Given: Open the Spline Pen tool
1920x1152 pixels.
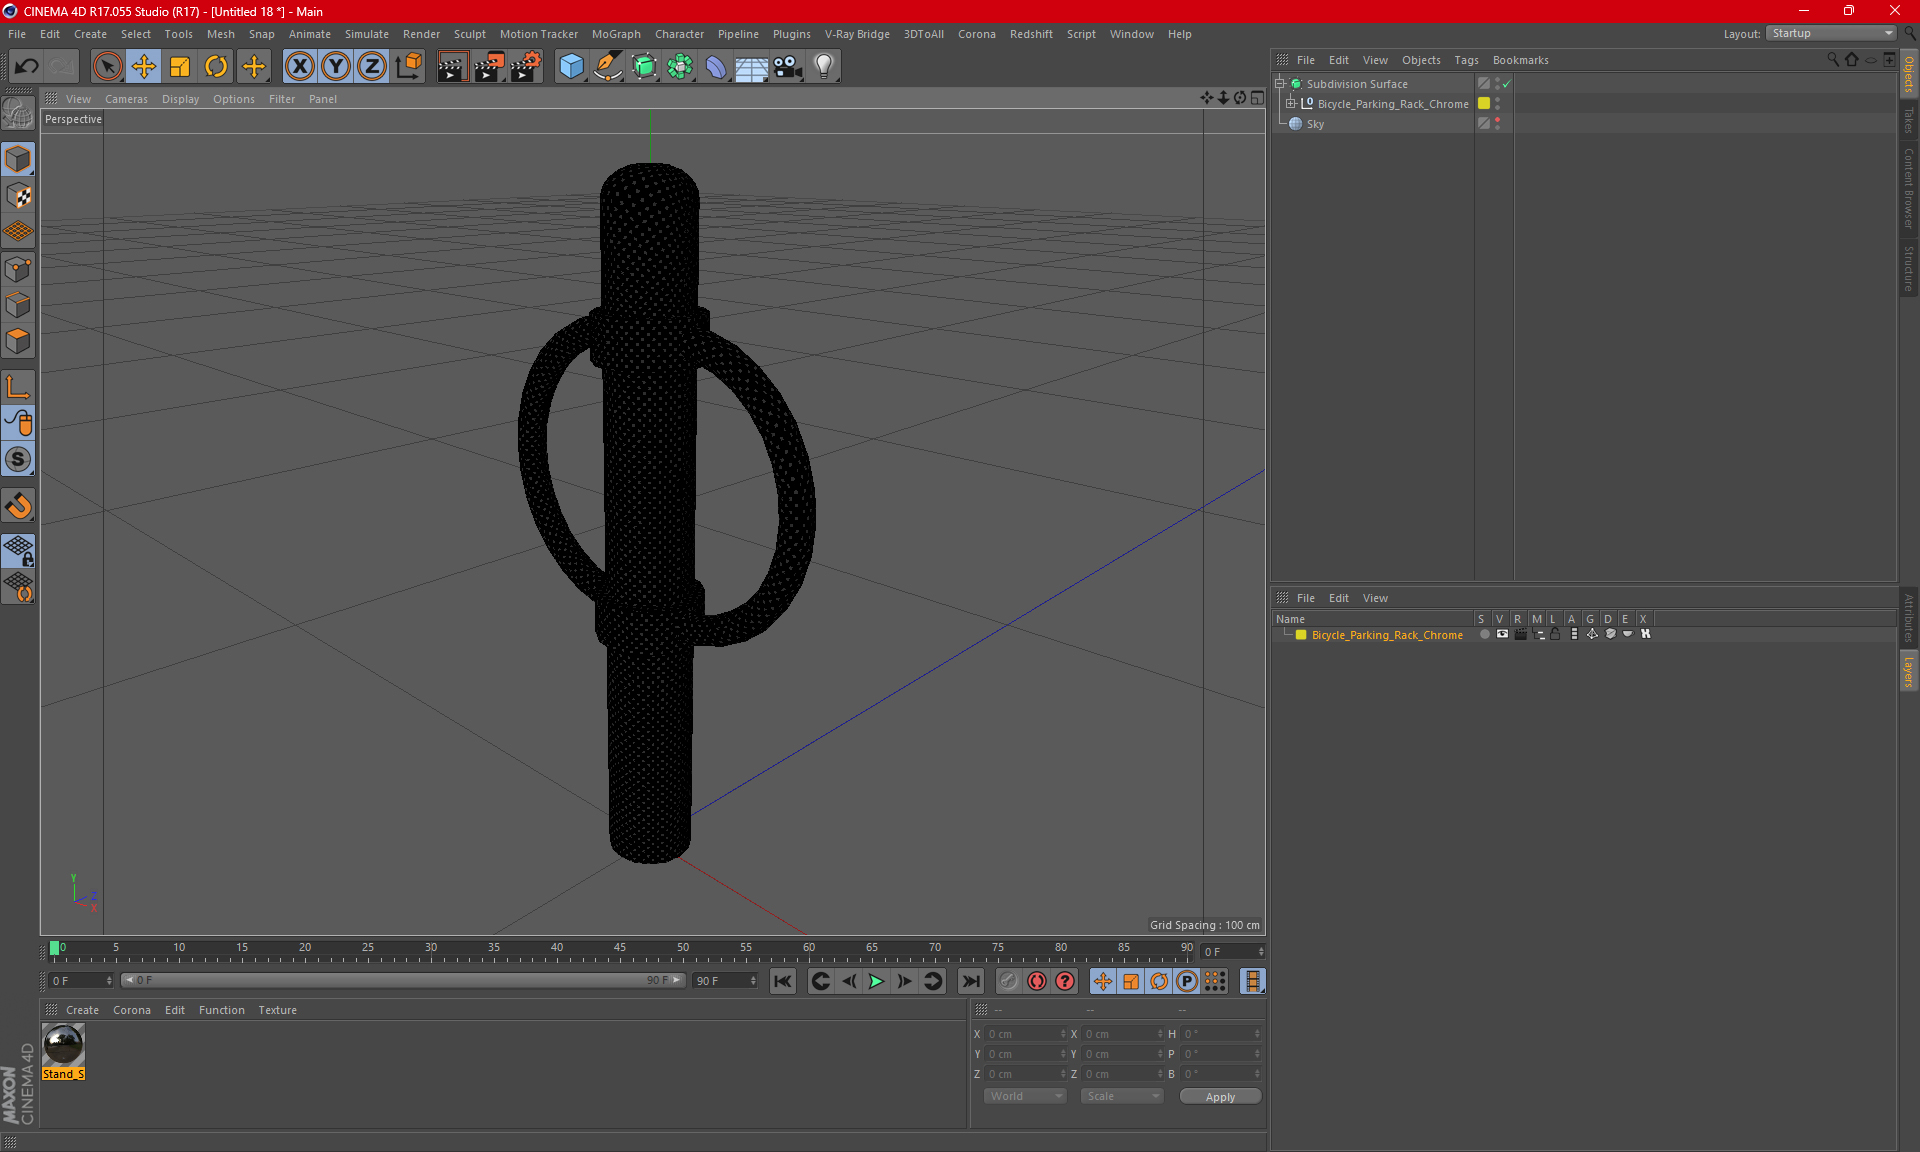Looking at the screenshot, I should point(608,67).
